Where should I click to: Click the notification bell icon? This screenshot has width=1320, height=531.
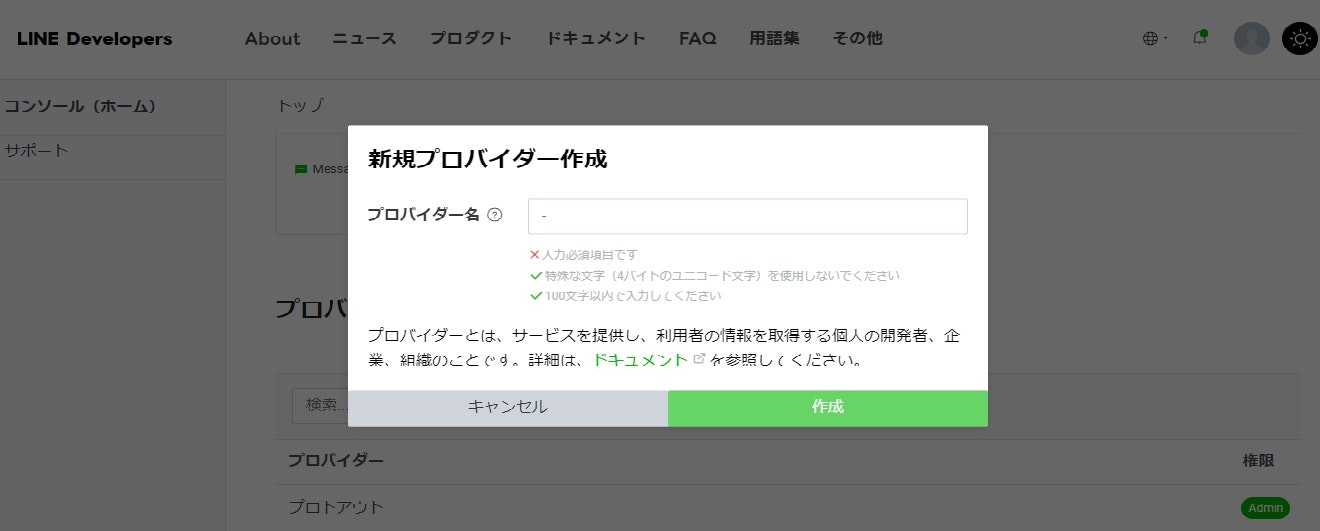[x=1199, y=38]
